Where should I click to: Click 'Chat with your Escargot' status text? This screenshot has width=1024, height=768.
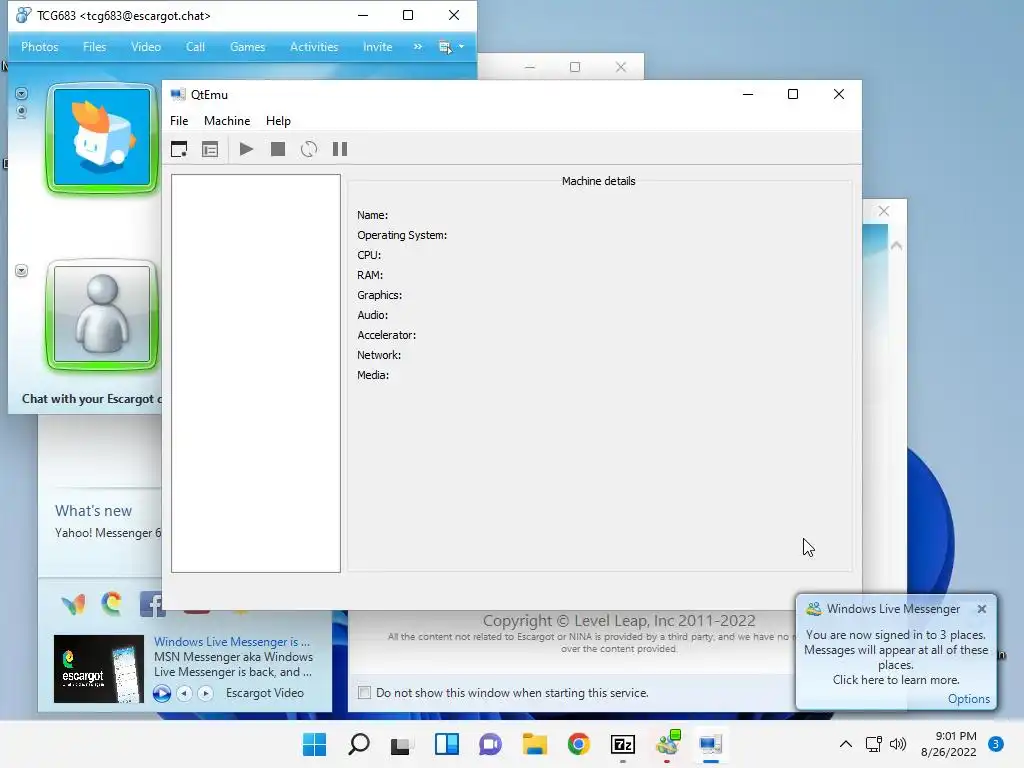click(91, 399)
